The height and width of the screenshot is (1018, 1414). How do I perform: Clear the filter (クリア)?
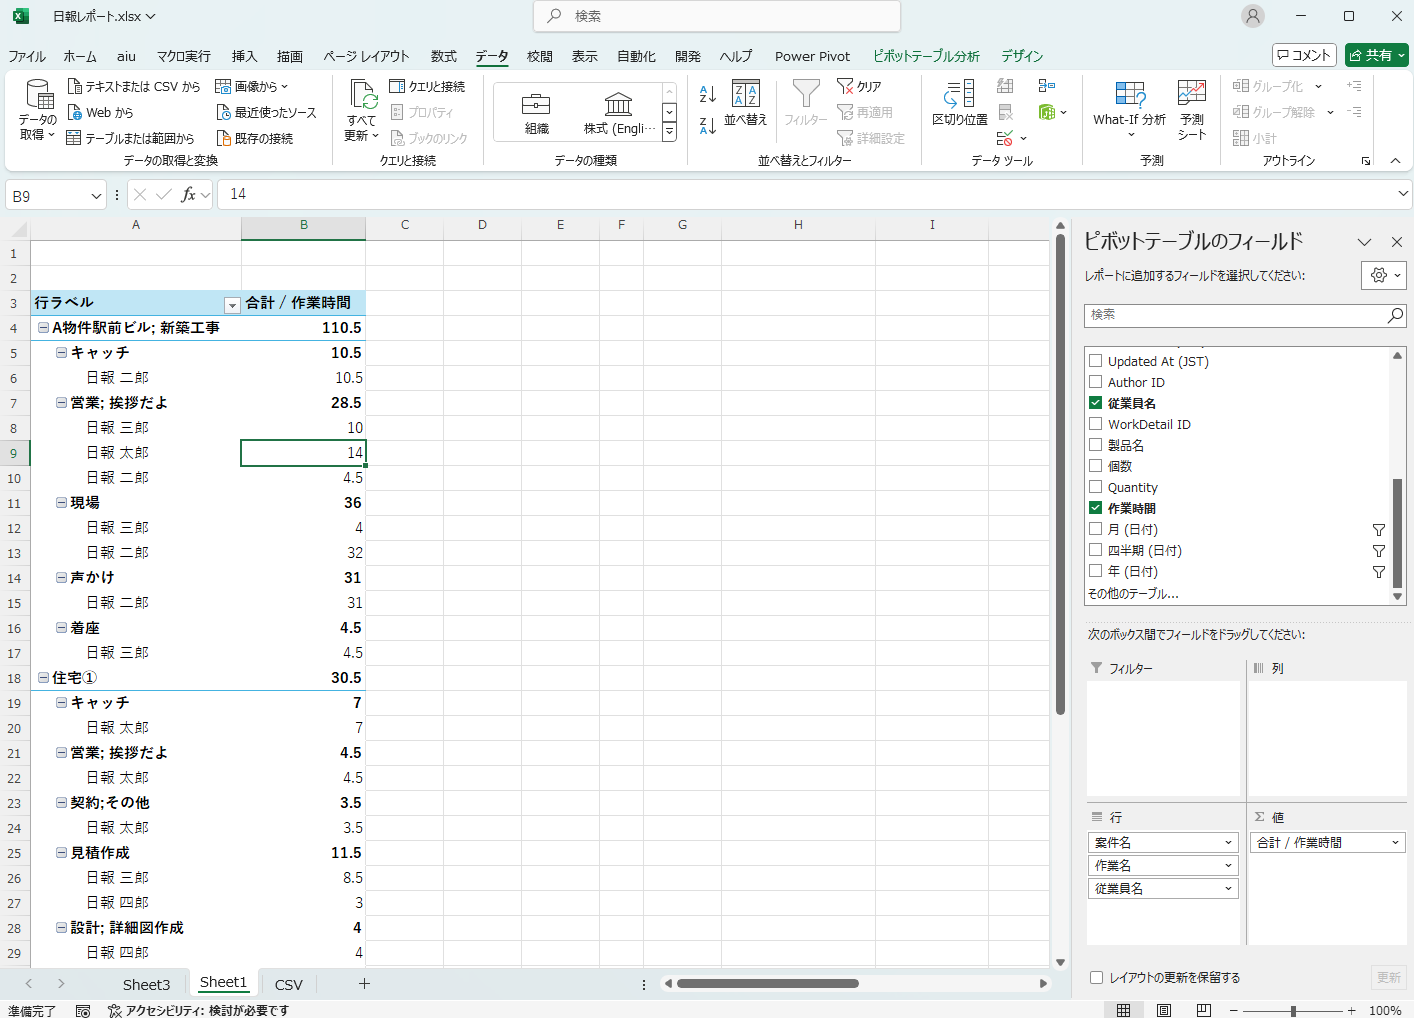(x=860, y=87)
